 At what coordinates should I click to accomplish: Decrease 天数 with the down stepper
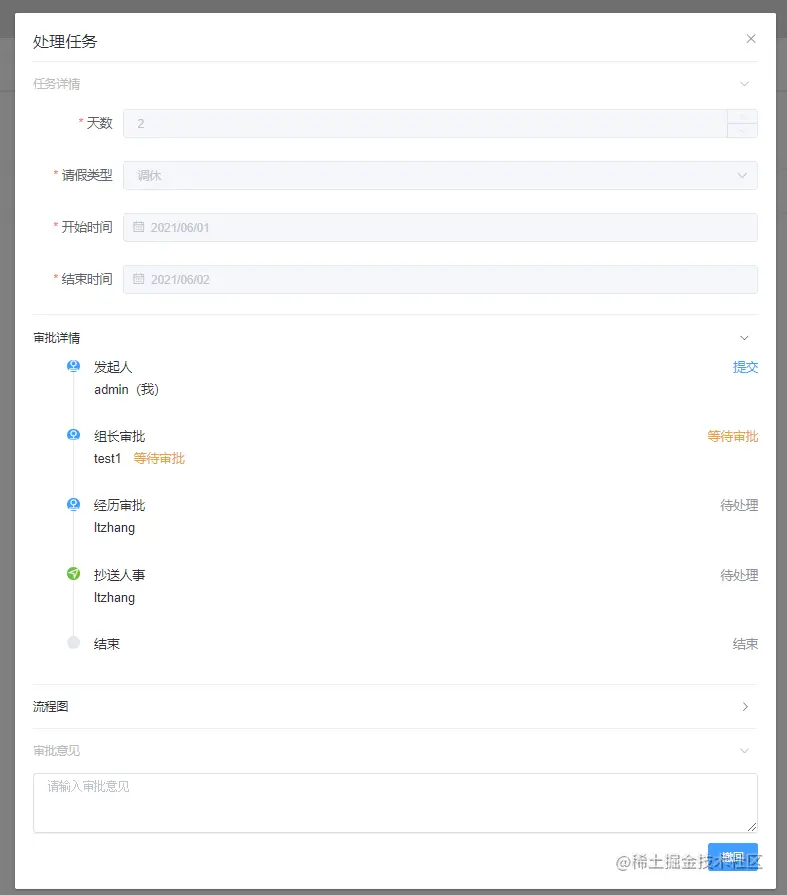pyautogui.click(x=742, y=130)
